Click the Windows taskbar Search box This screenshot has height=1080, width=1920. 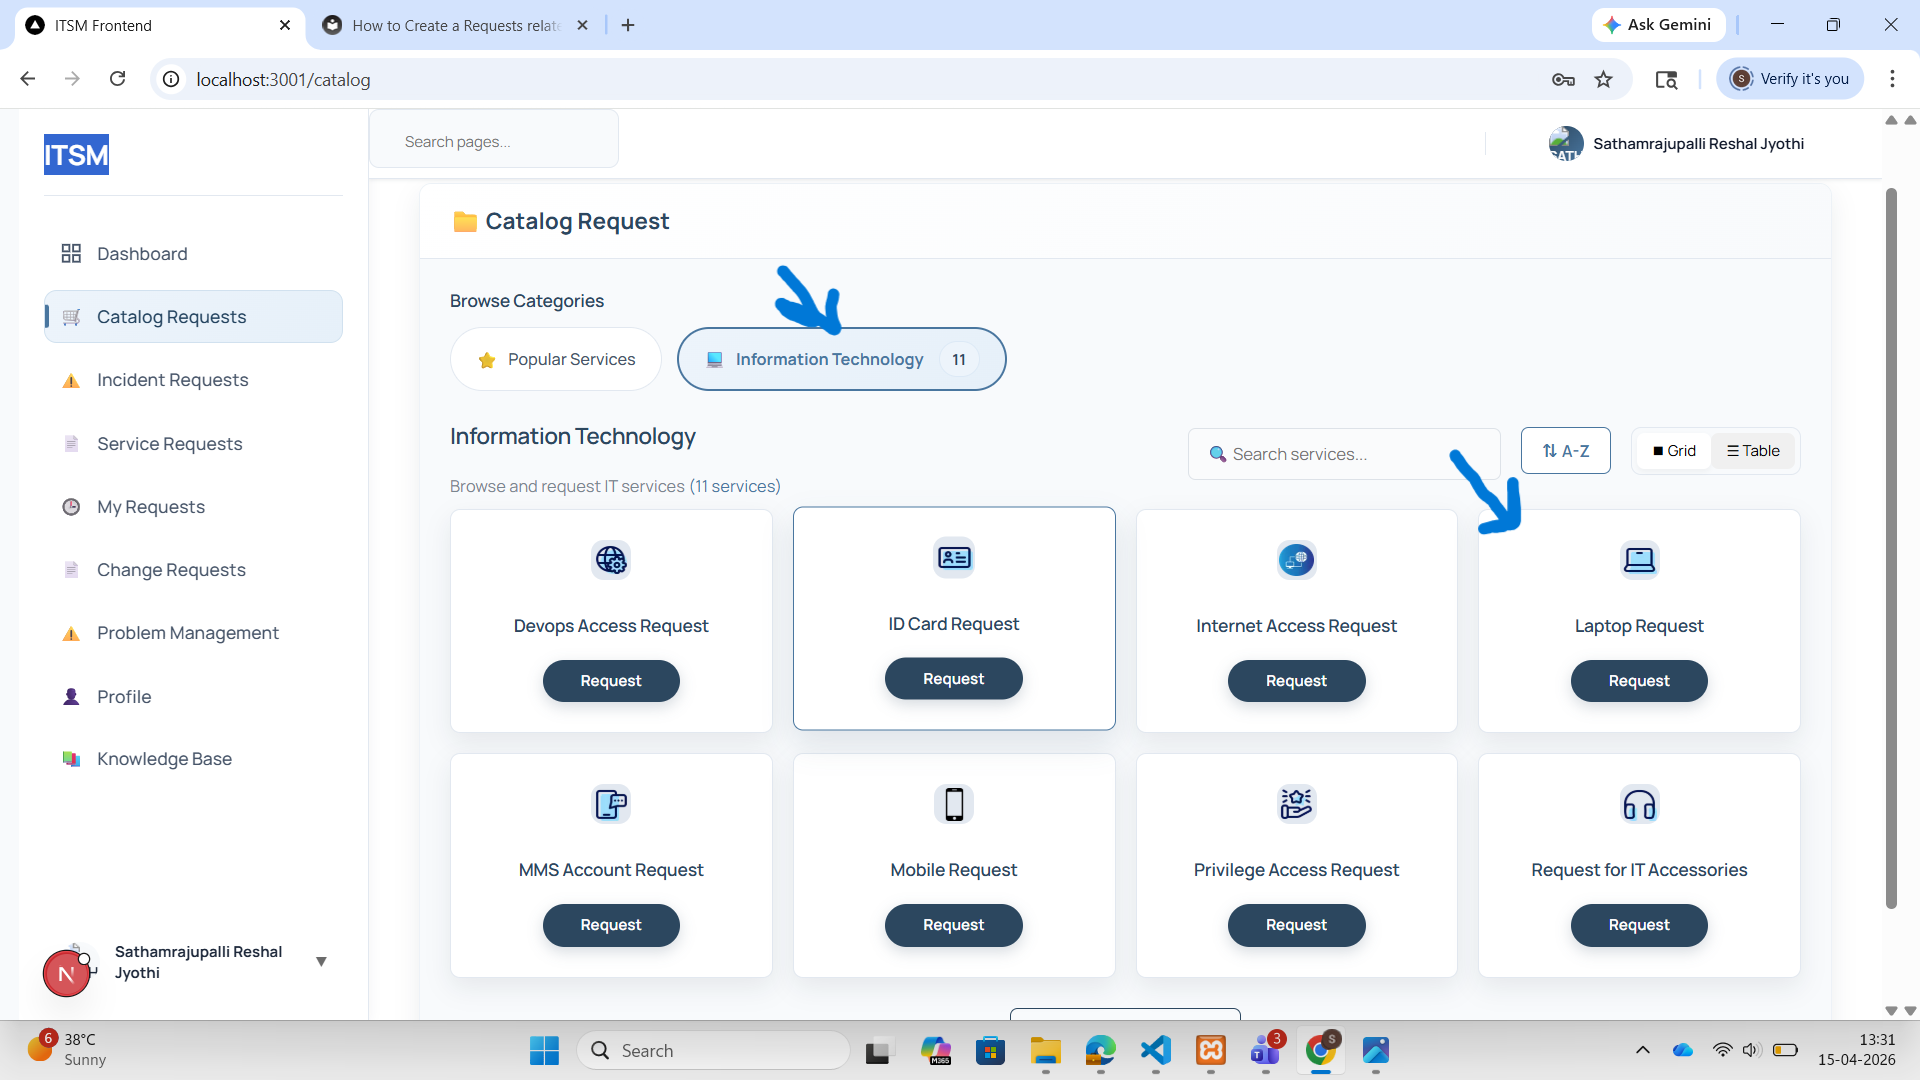(x=714, y=1050)
